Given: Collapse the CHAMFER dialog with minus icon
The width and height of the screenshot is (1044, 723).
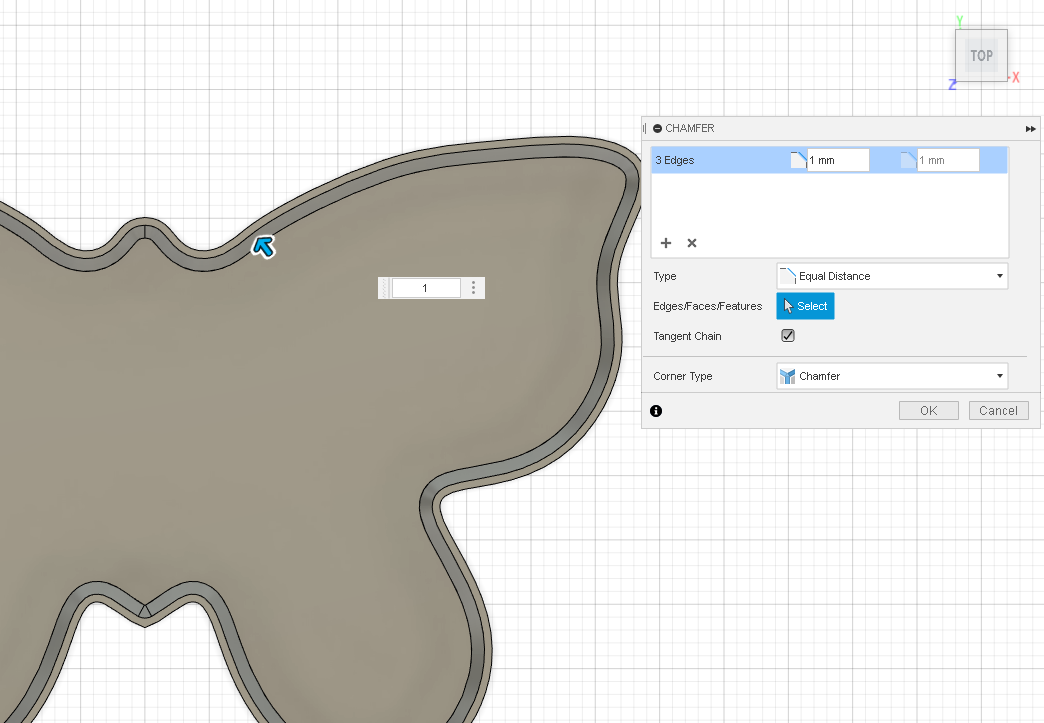Looking at the screenshot, I should pyautogui.click(x=657, y=128).
